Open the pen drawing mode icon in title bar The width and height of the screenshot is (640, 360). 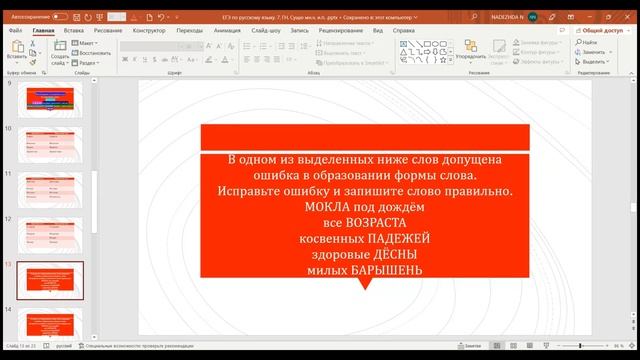(552, 17)
